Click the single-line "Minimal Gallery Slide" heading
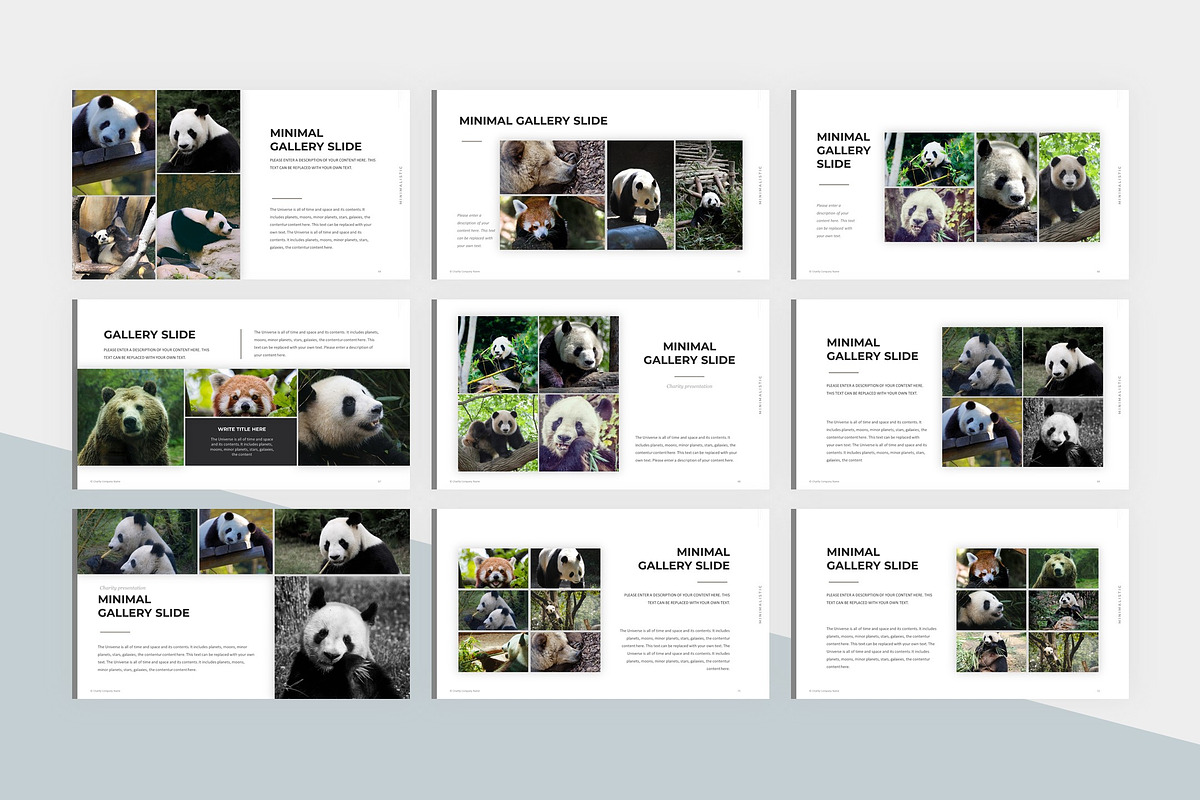Screen dimensions: 1200x800 [x=533, y=121]
